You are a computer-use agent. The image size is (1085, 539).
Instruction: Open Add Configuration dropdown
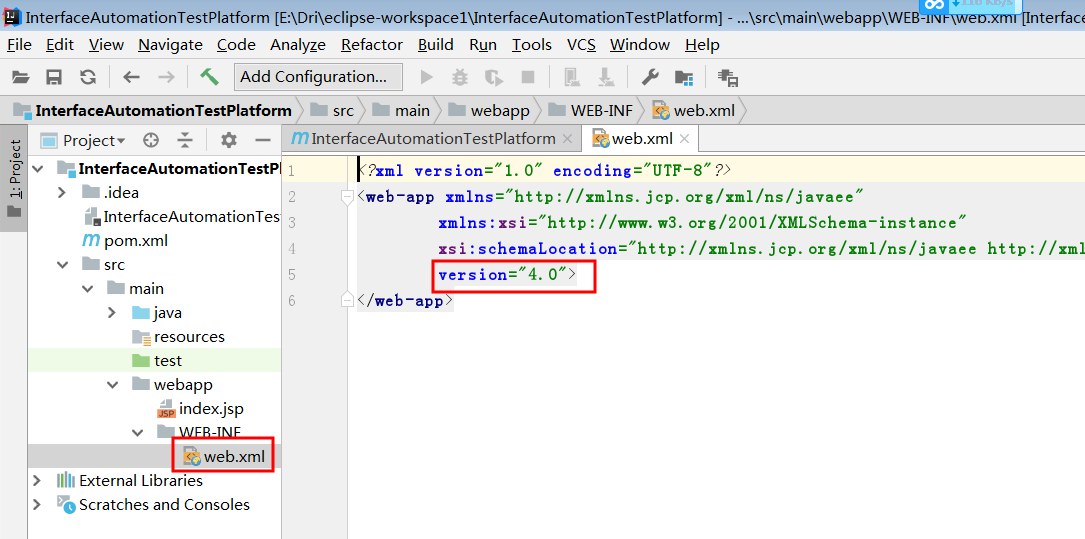318,77
